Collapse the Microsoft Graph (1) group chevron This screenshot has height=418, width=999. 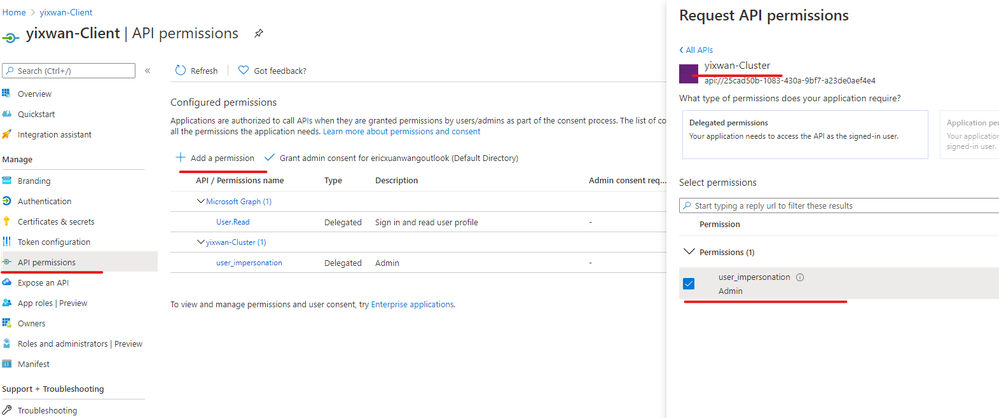(201, 201)
